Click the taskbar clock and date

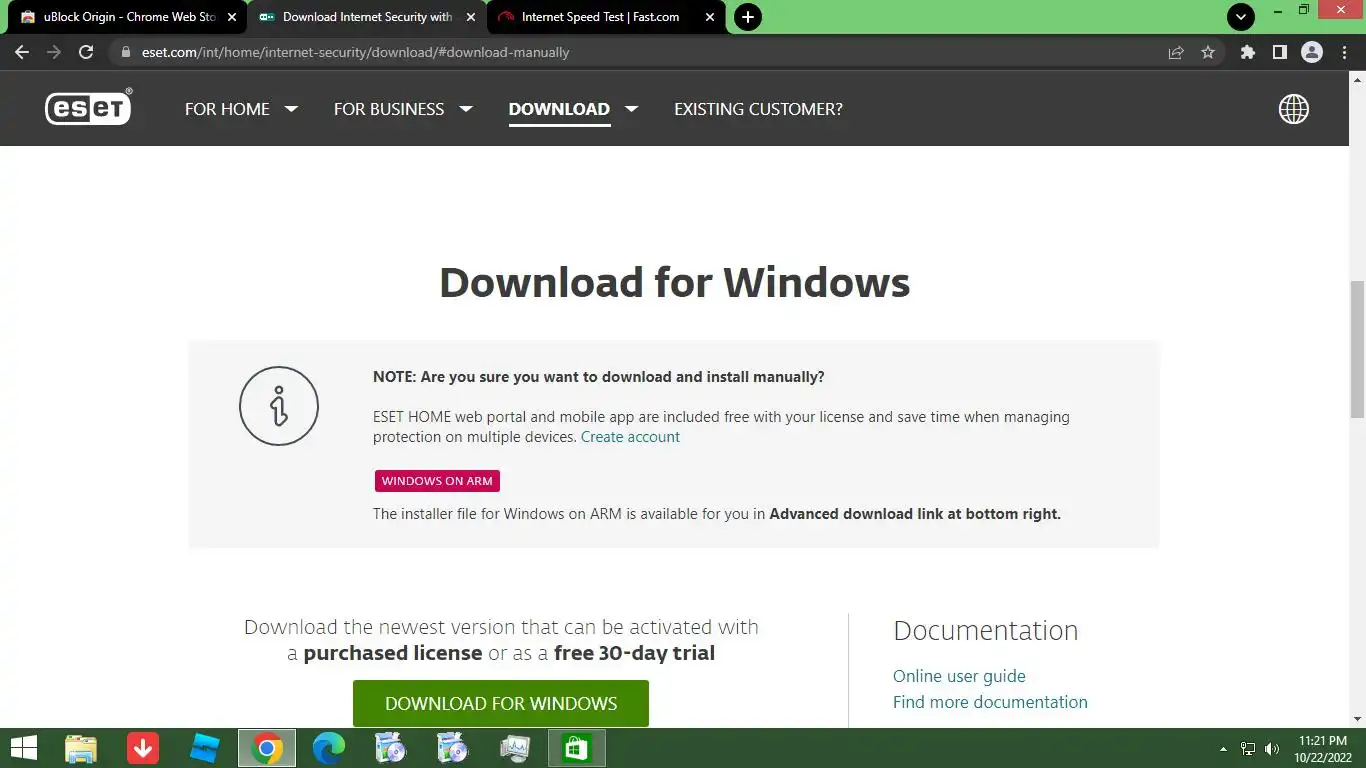(1325, 748)
